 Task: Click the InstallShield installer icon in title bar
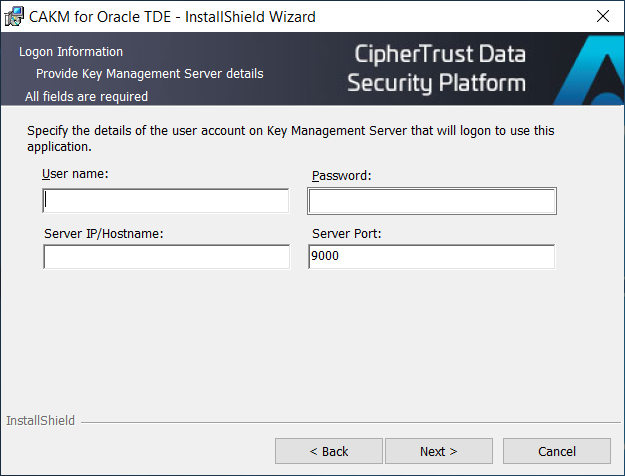tap(14, 17)
